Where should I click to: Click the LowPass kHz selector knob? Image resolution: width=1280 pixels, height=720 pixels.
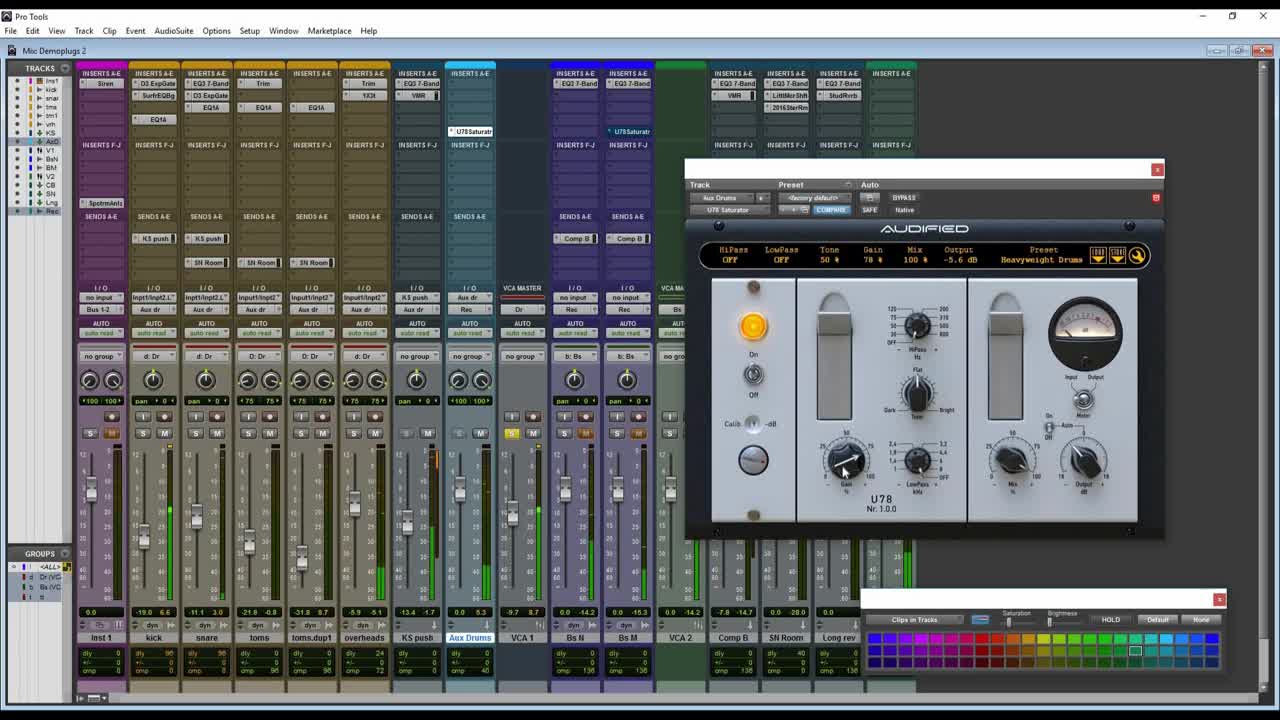(917, 460)
